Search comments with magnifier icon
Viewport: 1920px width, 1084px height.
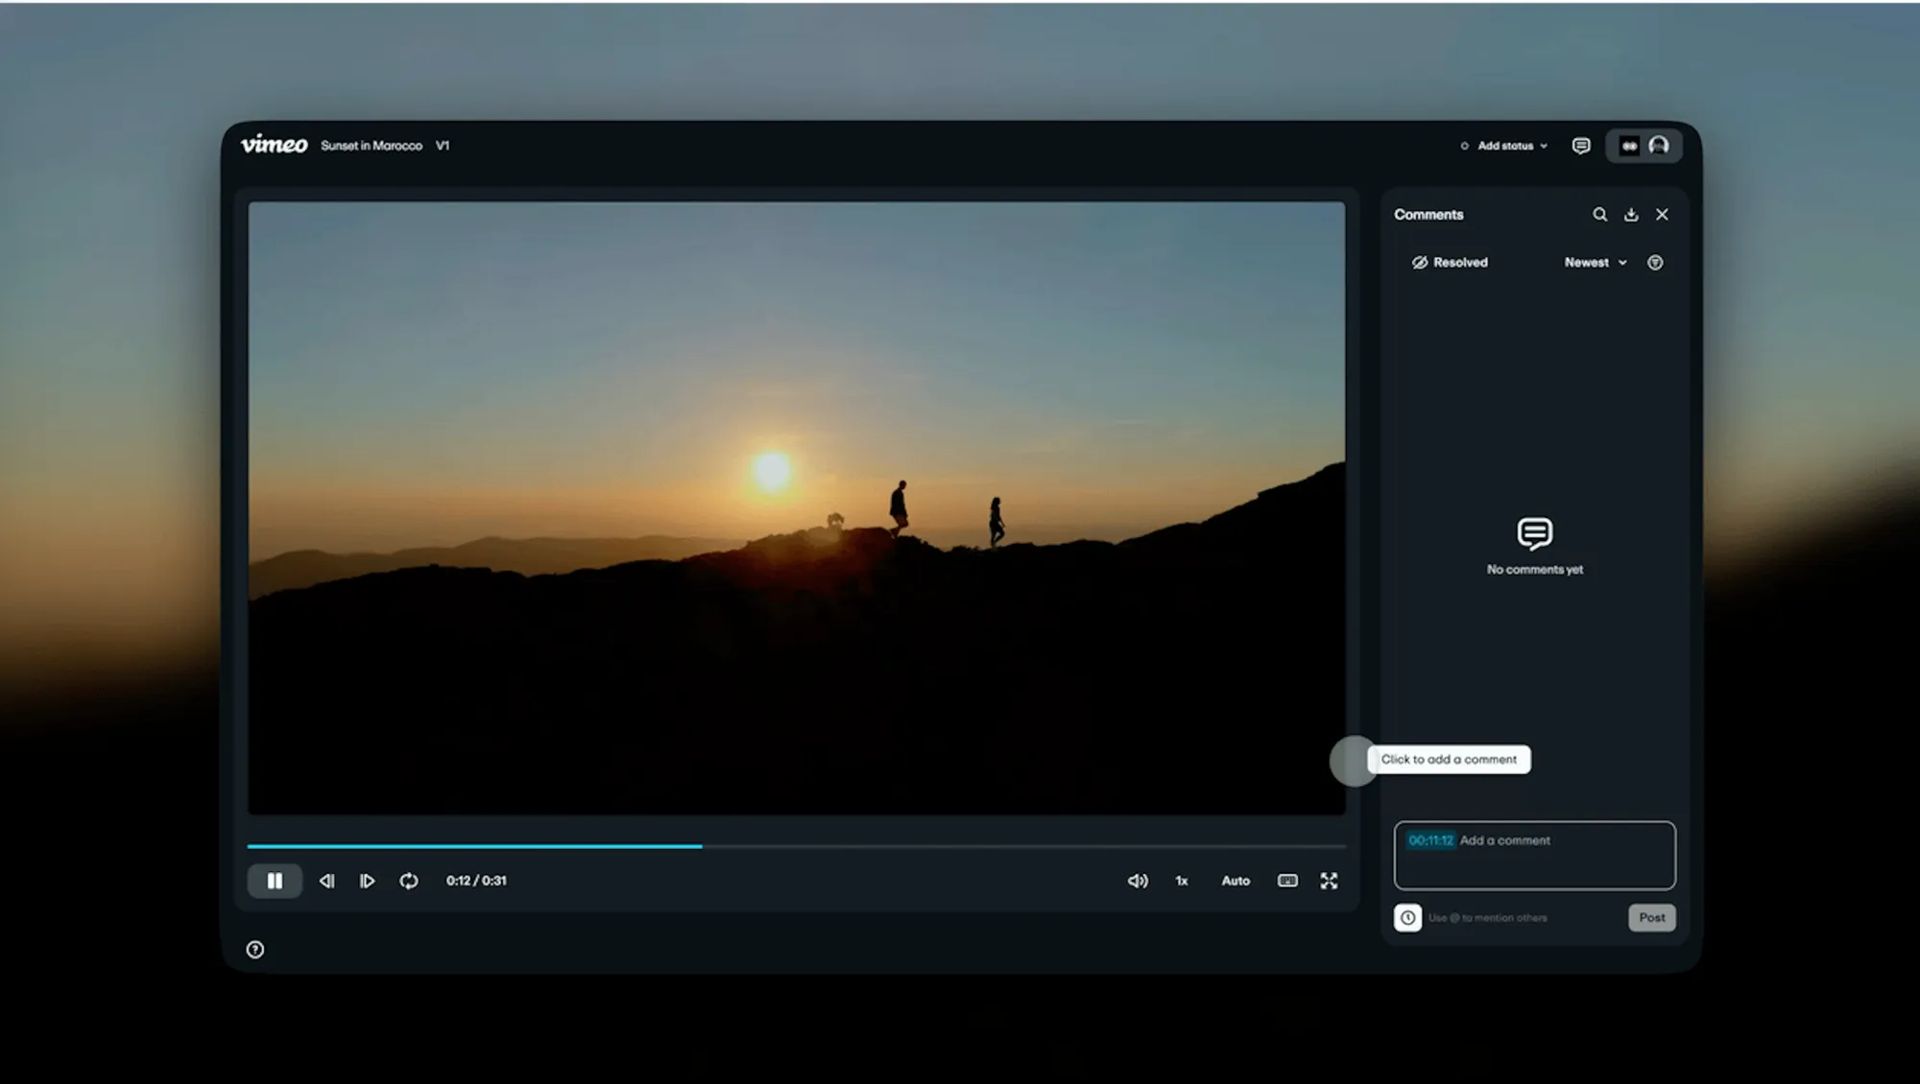[1600, 215]
